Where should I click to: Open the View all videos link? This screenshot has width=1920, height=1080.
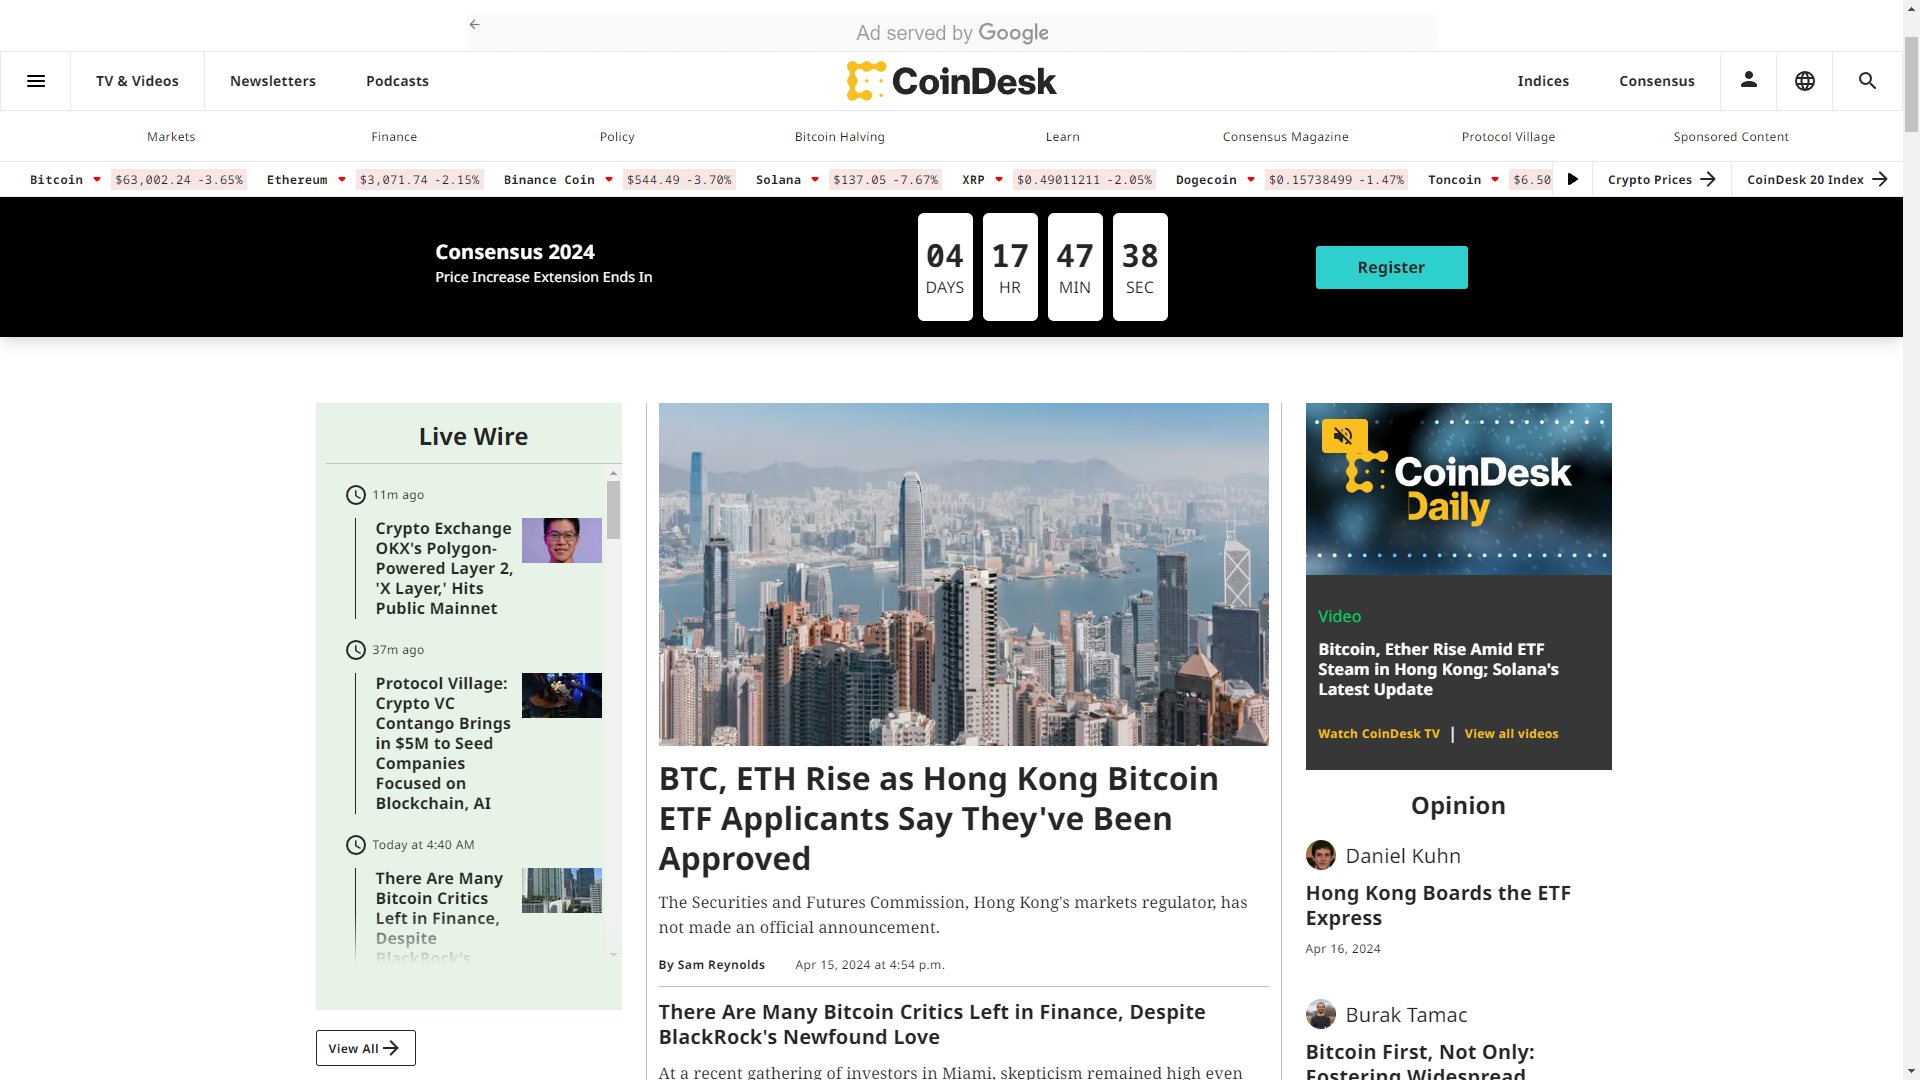1511,734
